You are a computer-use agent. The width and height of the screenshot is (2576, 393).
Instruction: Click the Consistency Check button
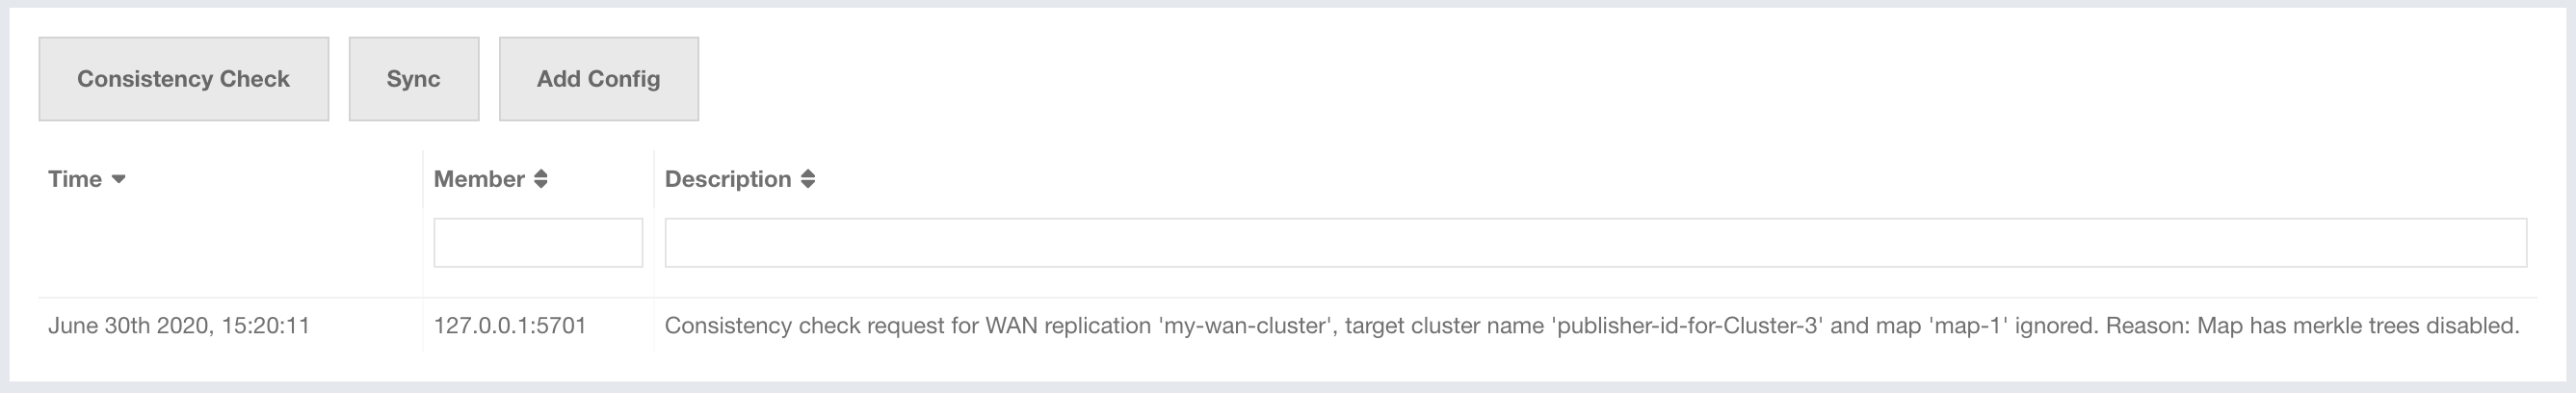click(x=183, y=79)
